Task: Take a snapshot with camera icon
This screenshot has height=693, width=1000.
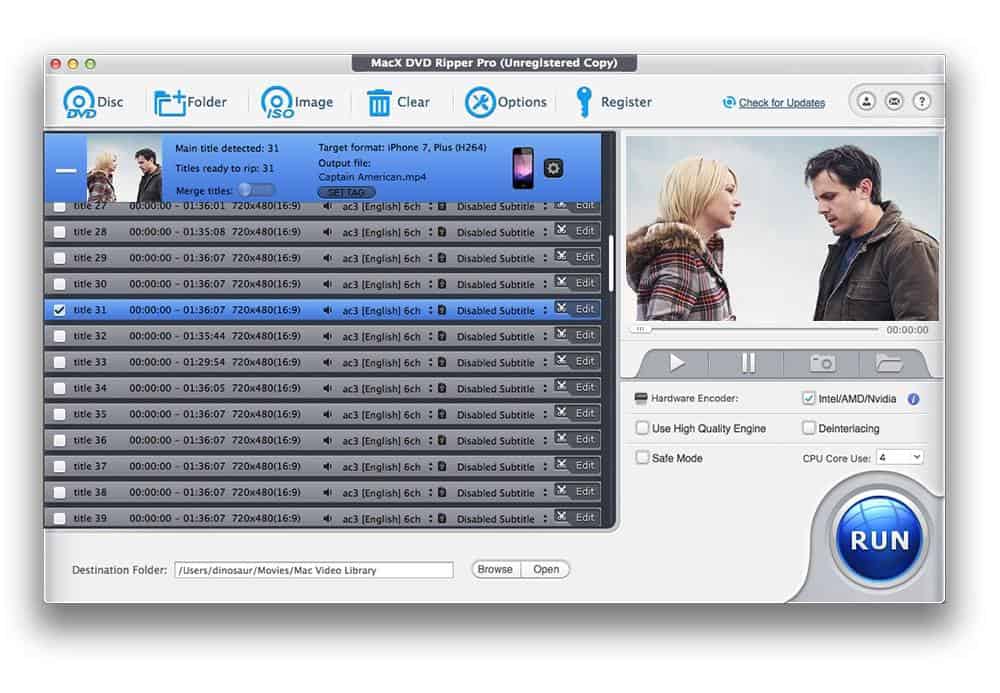Action: [x=822, y=363]
